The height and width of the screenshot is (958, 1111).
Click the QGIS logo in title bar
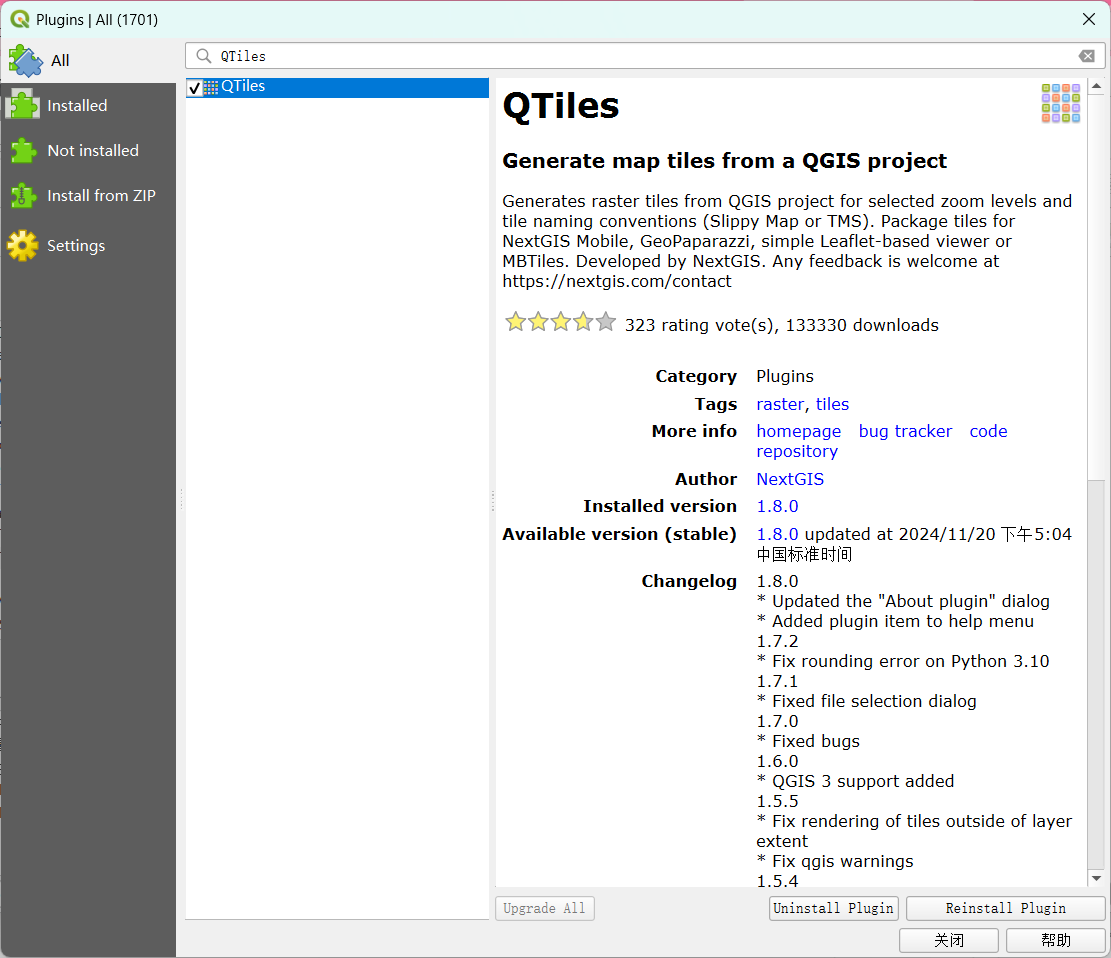(20, 19)
